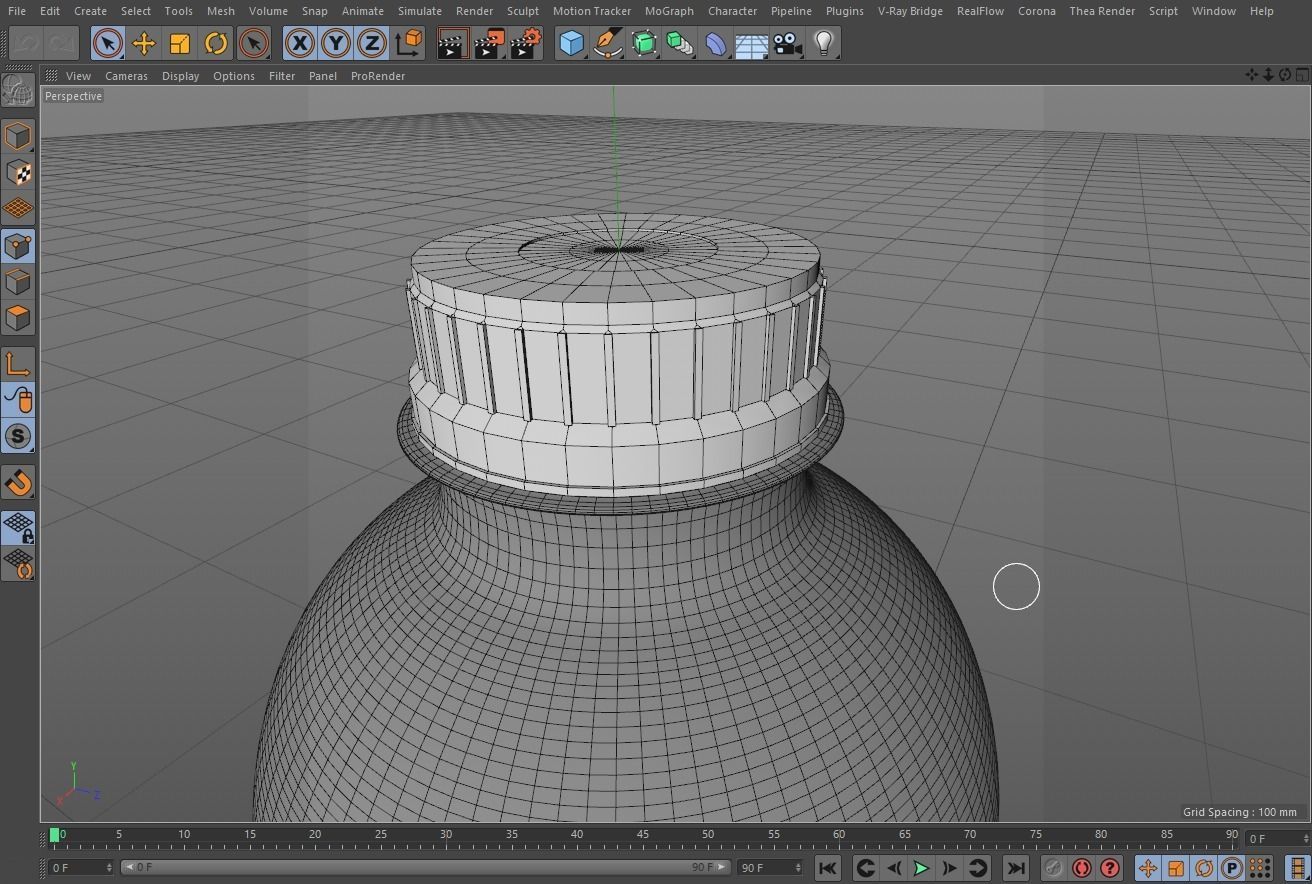This screenshot has width=1312, height=884.
Task: Click the Redo arrow icon
Action: [61, 43]
